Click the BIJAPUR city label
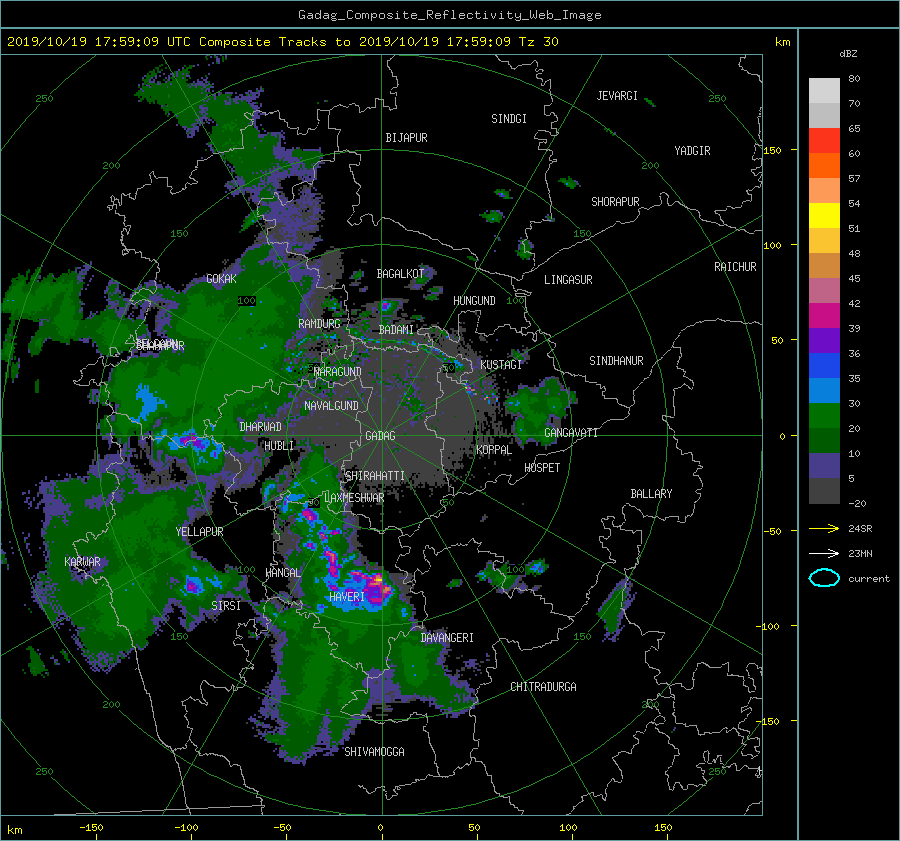Image resolution: width=900 pixels, height=841 pixels. [406, 138]
